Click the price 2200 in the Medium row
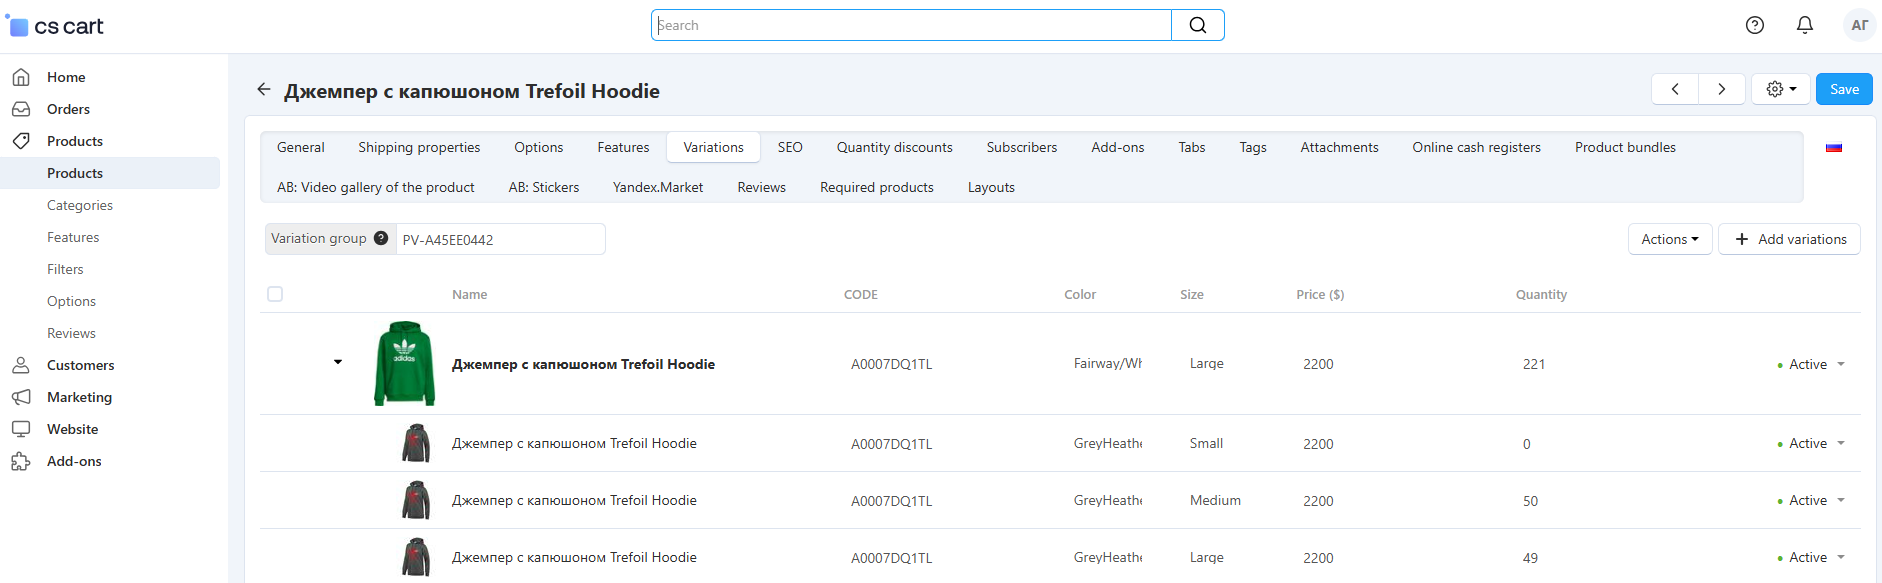Screen dimensions: 1882x583 click(x=1318, y=501)
